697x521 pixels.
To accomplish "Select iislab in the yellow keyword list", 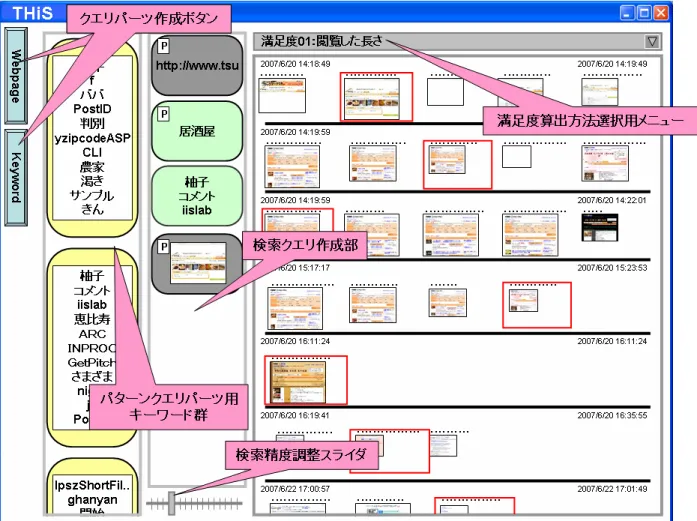I will [x=92, y=305].
